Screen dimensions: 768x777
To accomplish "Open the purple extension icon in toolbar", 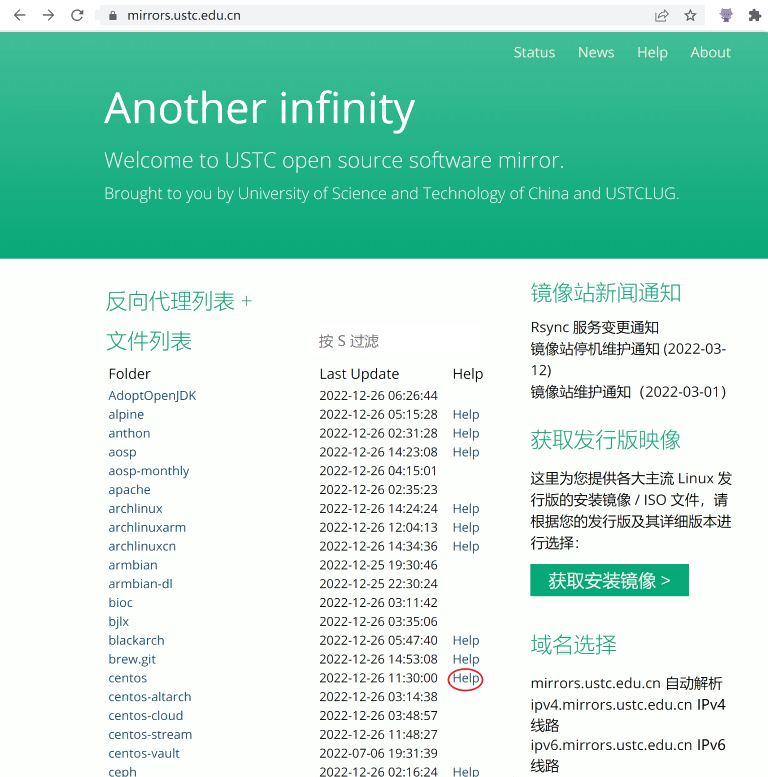I will point(726,15).
